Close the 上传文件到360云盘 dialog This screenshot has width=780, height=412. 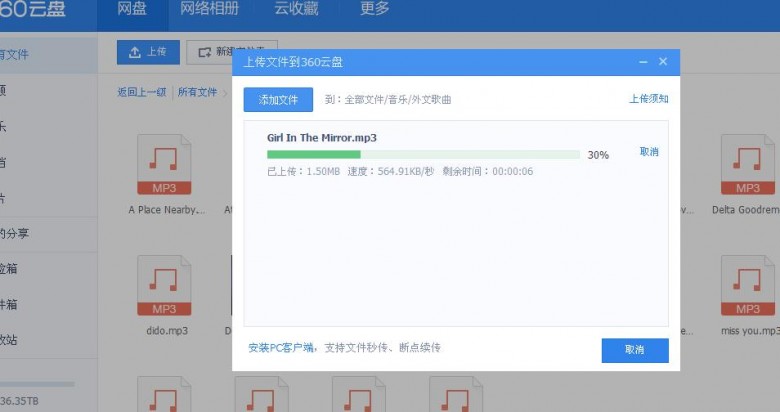pos(663,62)
